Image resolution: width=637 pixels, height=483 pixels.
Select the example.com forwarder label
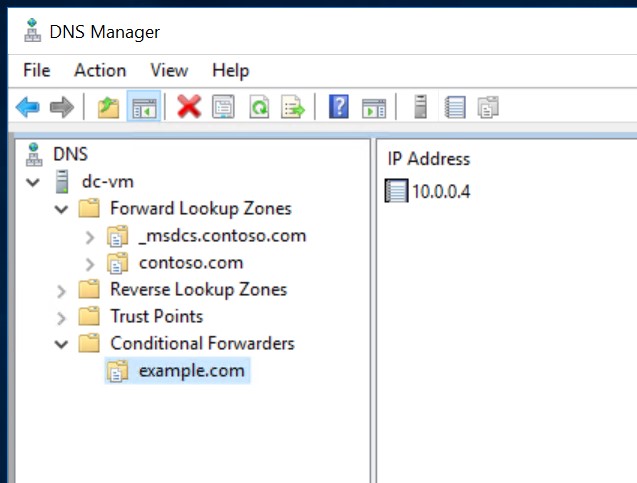click(x=192, y=371)
